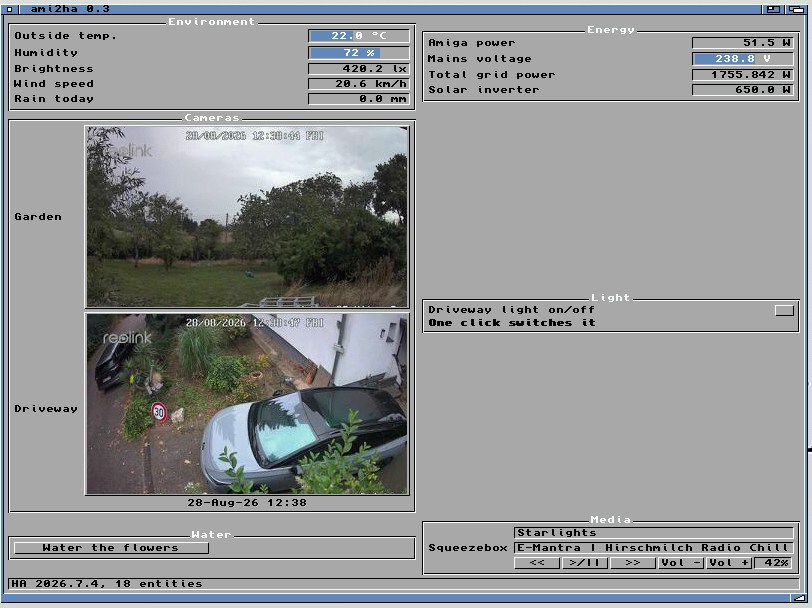Click the ami2ha 0.3 title bar

pyautogui.click(x=391, y=9)
